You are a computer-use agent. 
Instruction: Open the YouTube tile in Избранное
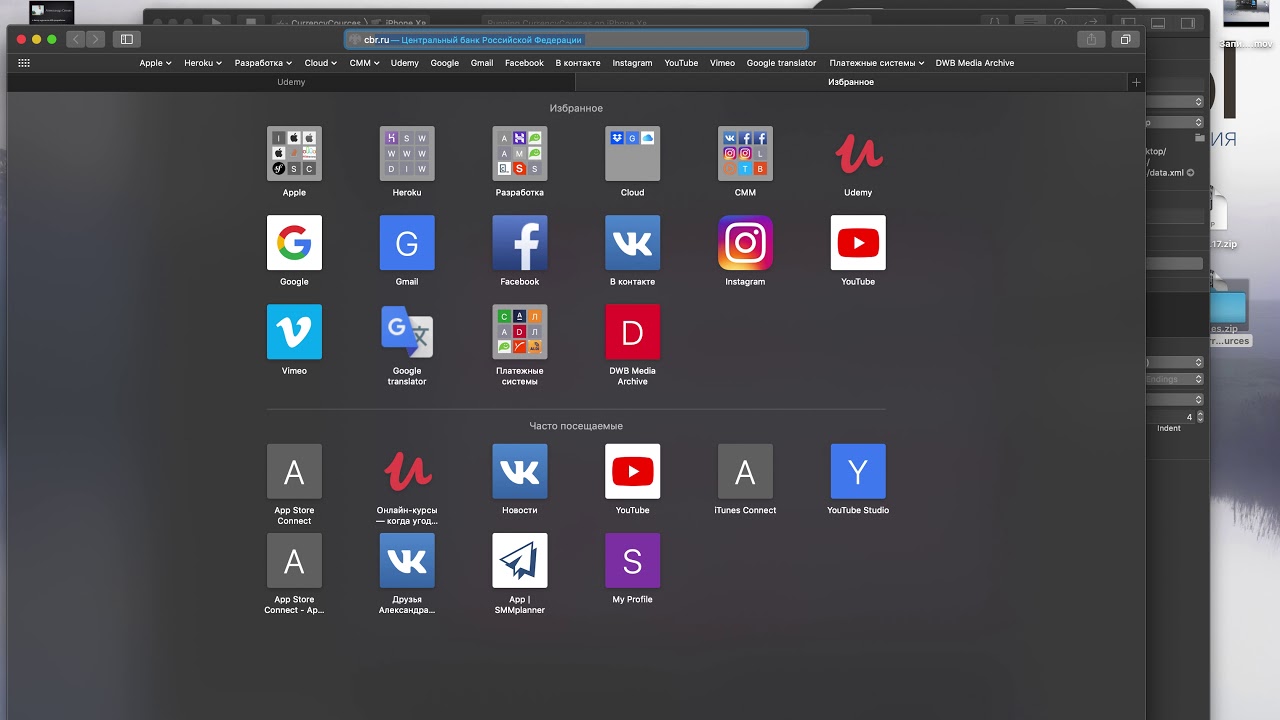pyautogui.click(x=858, y=242)
